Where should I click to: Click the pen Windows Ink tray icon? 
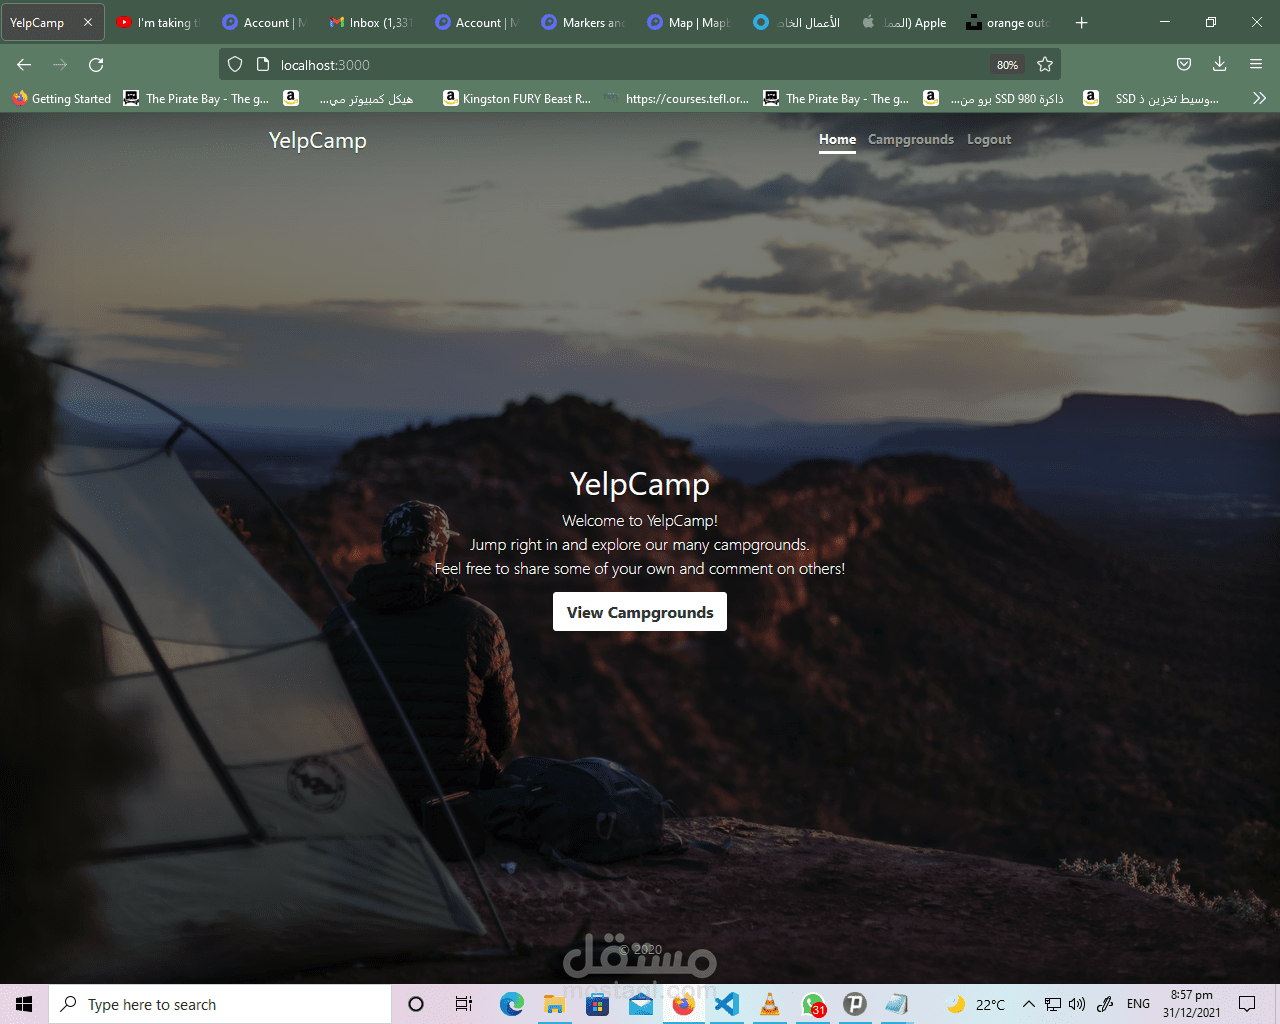pyautogui.click(x=1105, y=1004)
